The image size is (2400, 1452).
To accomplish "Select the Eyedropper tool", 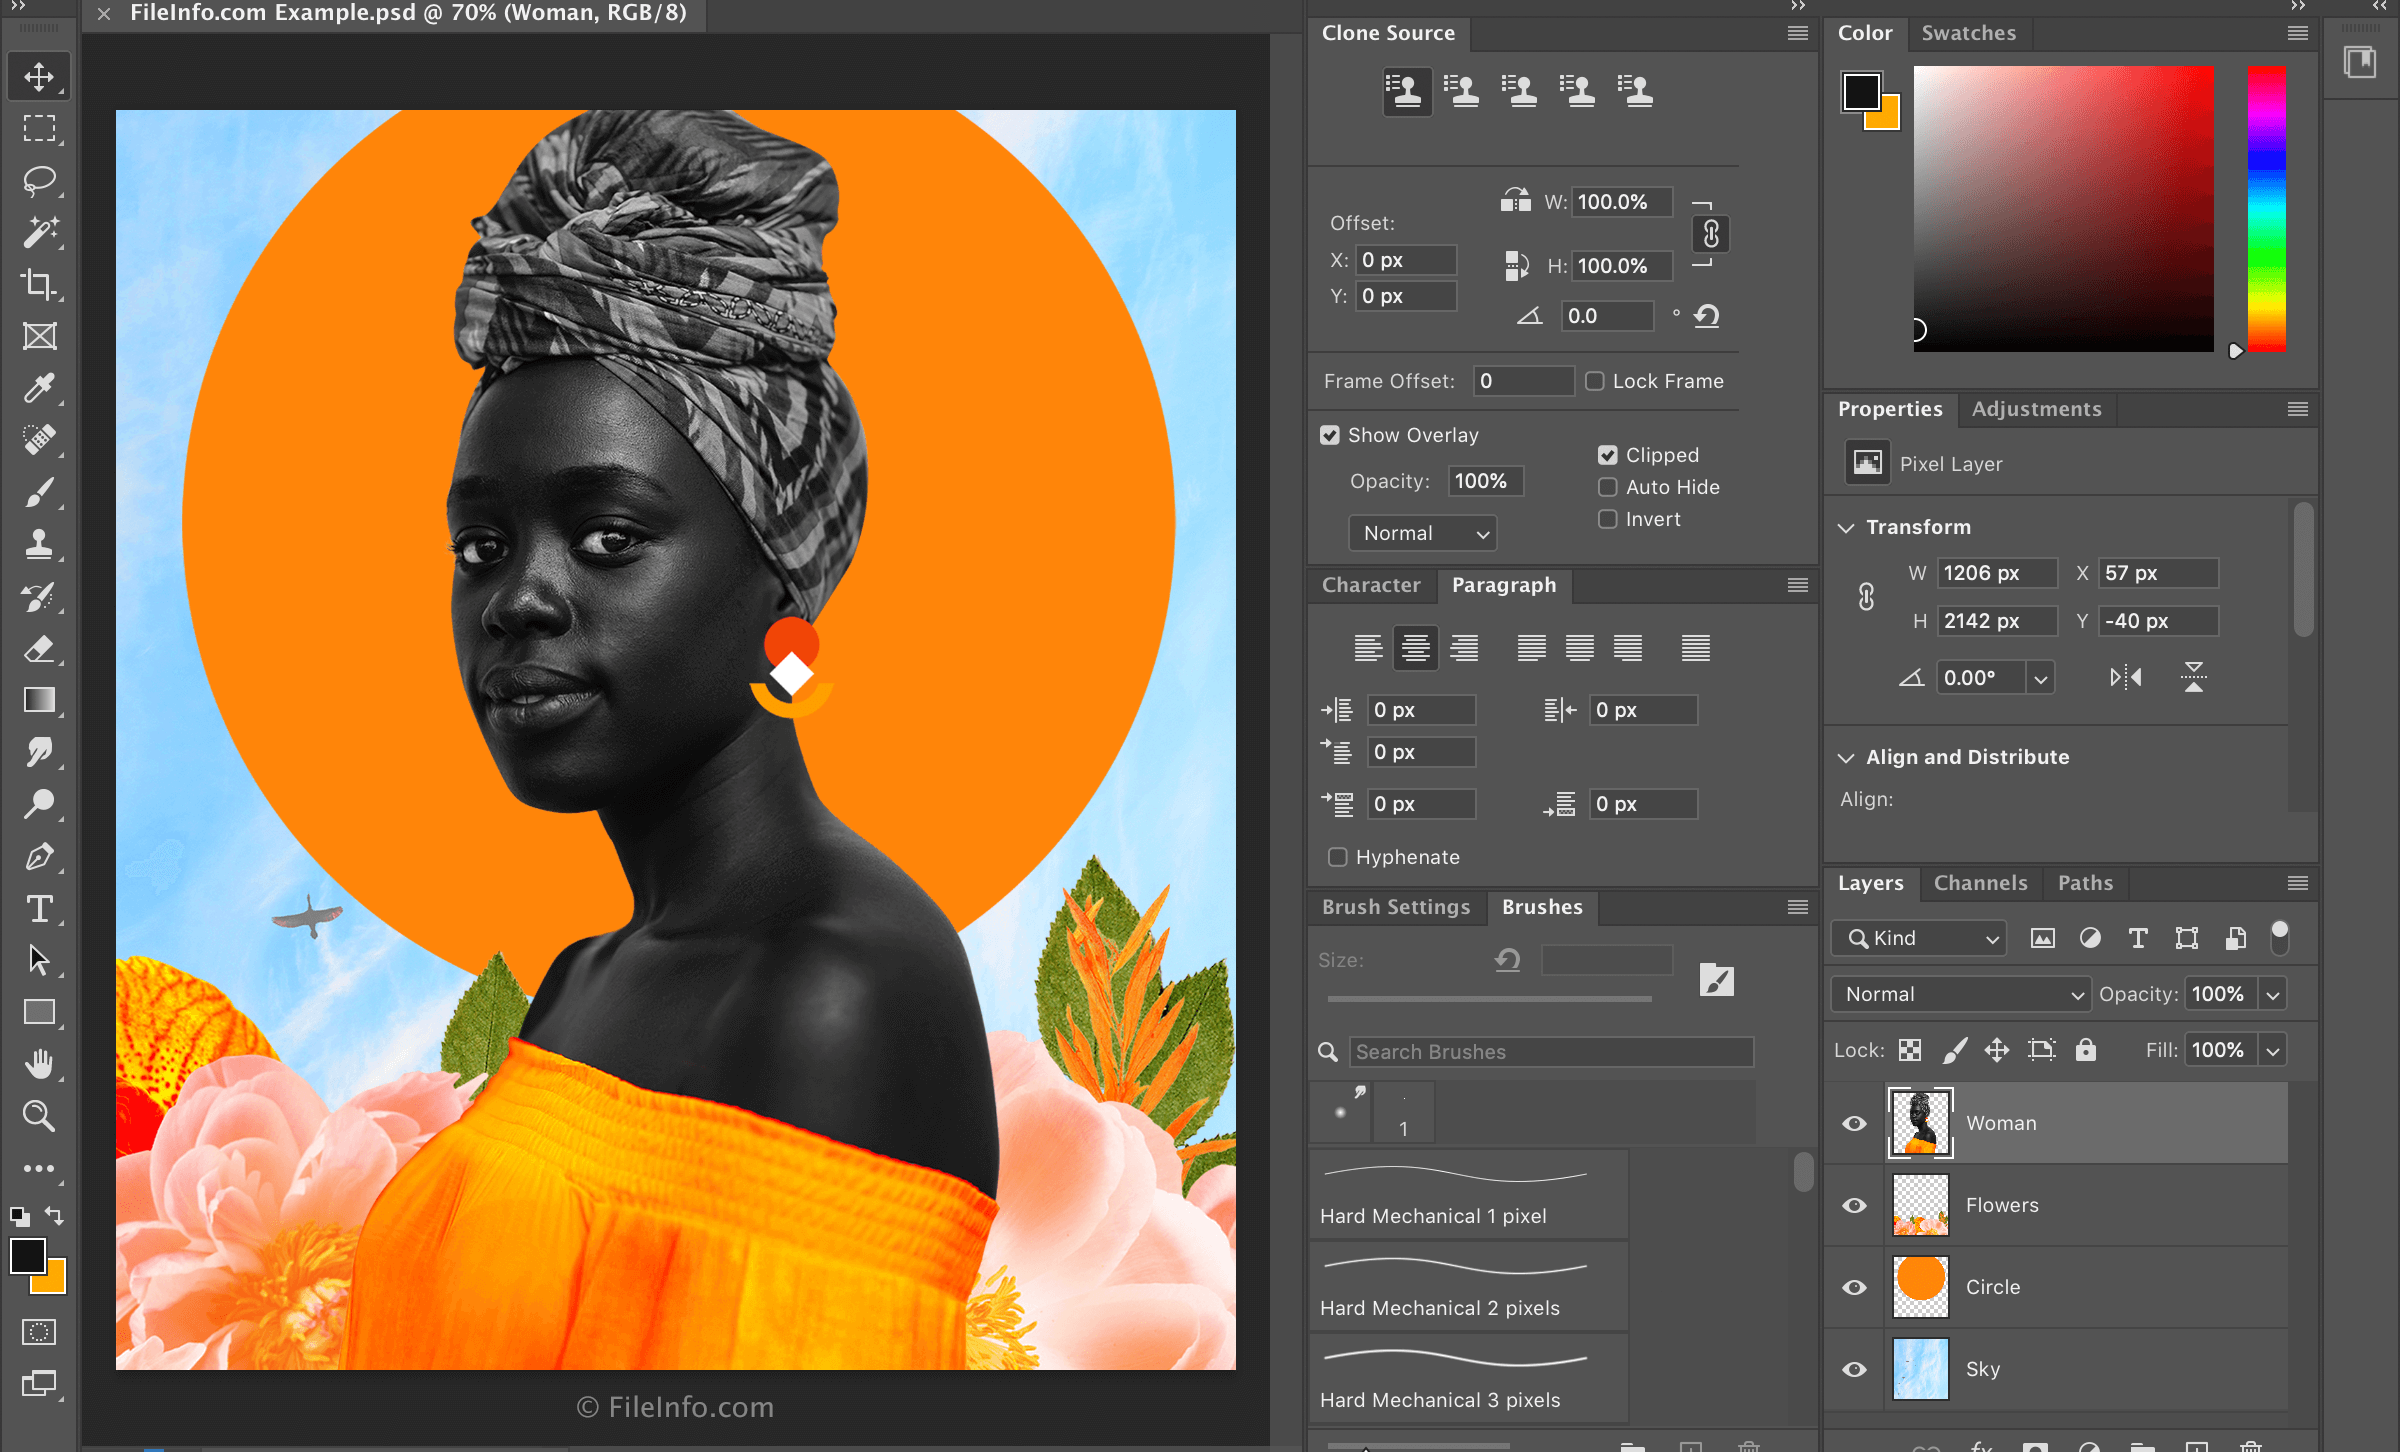I will click(x=39, y=389).
